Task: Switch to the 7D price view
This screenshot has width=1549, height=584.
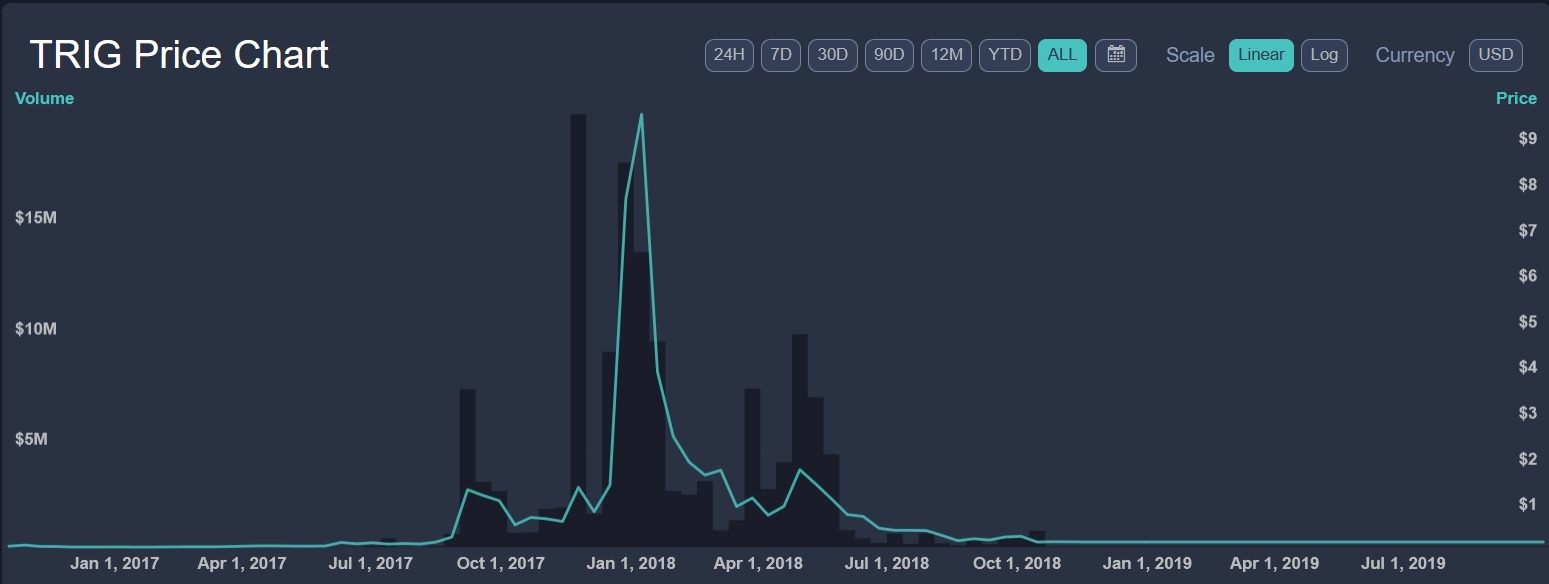Action: pyautogui.click(x=780, y=55)
